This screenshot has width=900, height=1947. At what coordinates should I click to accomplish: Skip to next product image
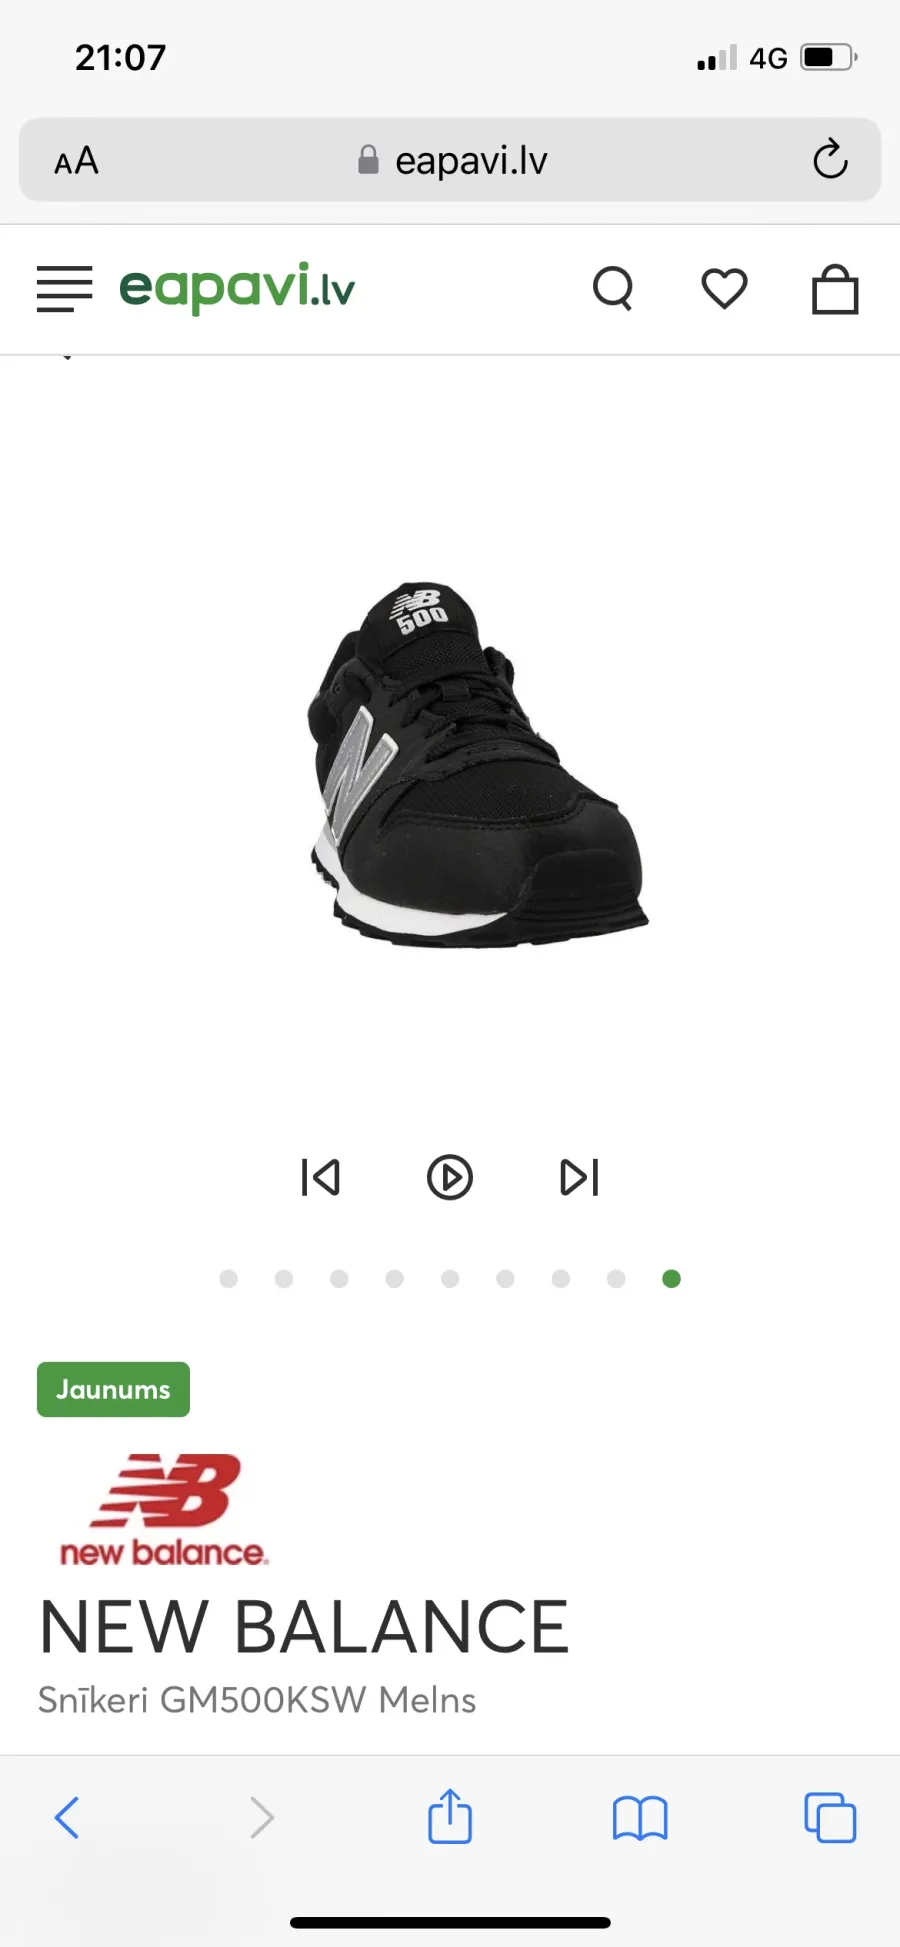(x=580, y=1177)
